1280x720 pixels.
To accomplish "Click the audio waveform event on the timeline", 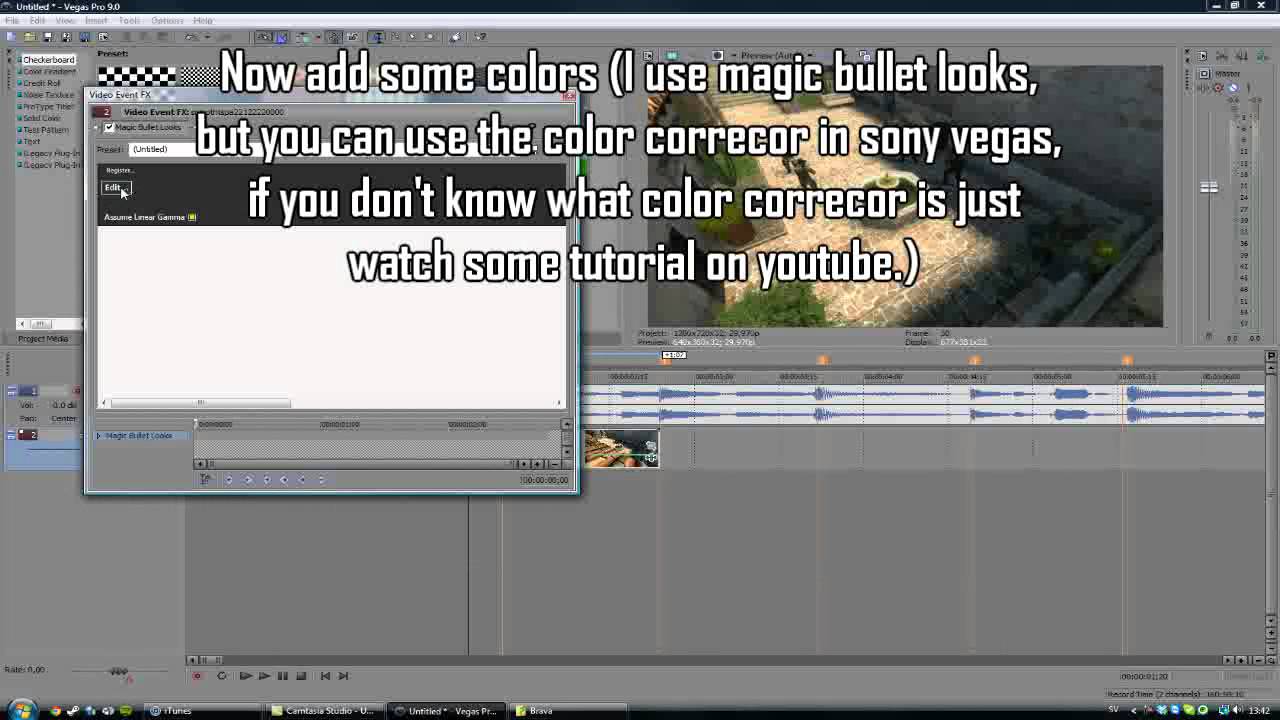I will pyautogui.click(x=922, y=404).
